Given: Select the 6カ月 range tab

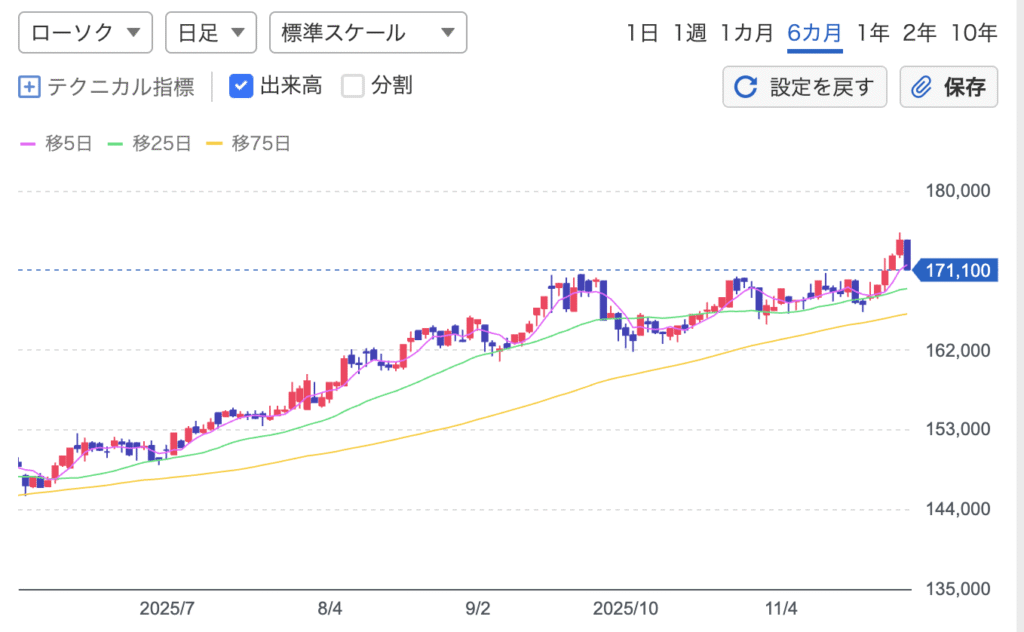Looking at the screenshot, I should tap(815, 32).
